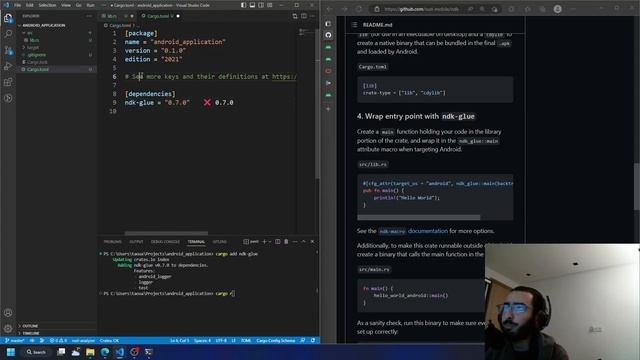Click the split editor right icon
This screenshot has height=360, width=640.
(304, 16)
